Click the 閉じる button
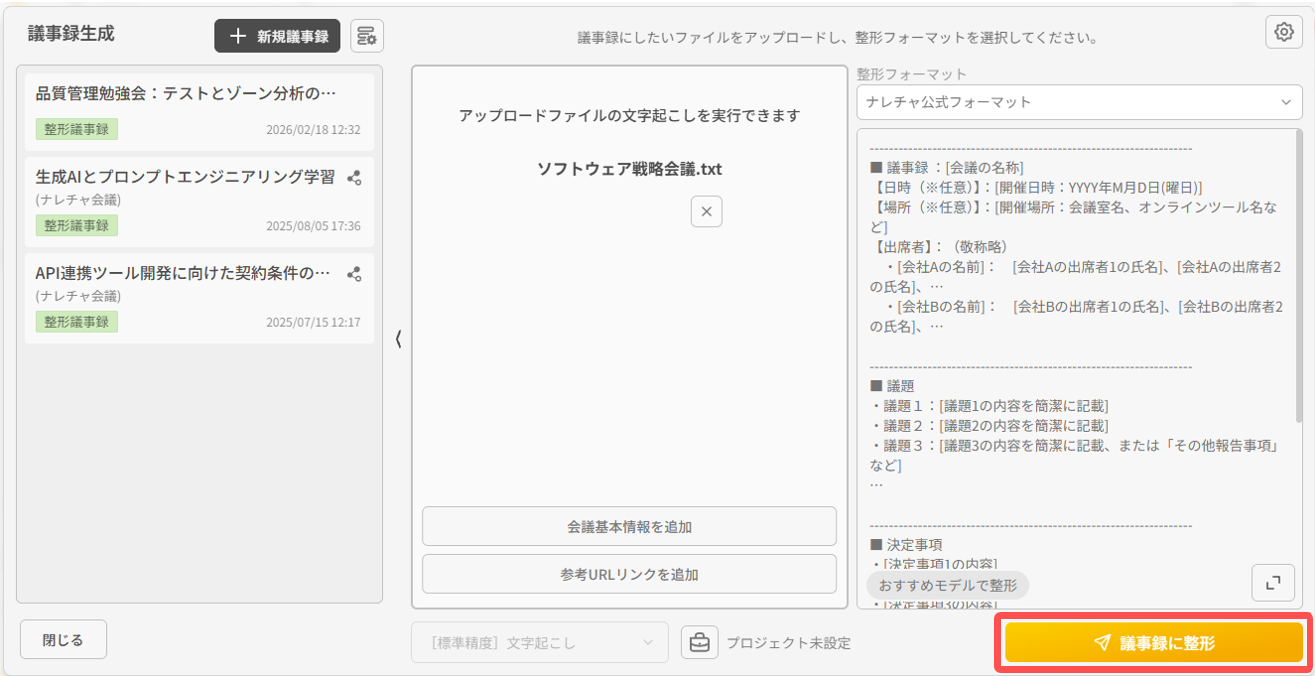 pyautogui.click(x=63, y=640)
